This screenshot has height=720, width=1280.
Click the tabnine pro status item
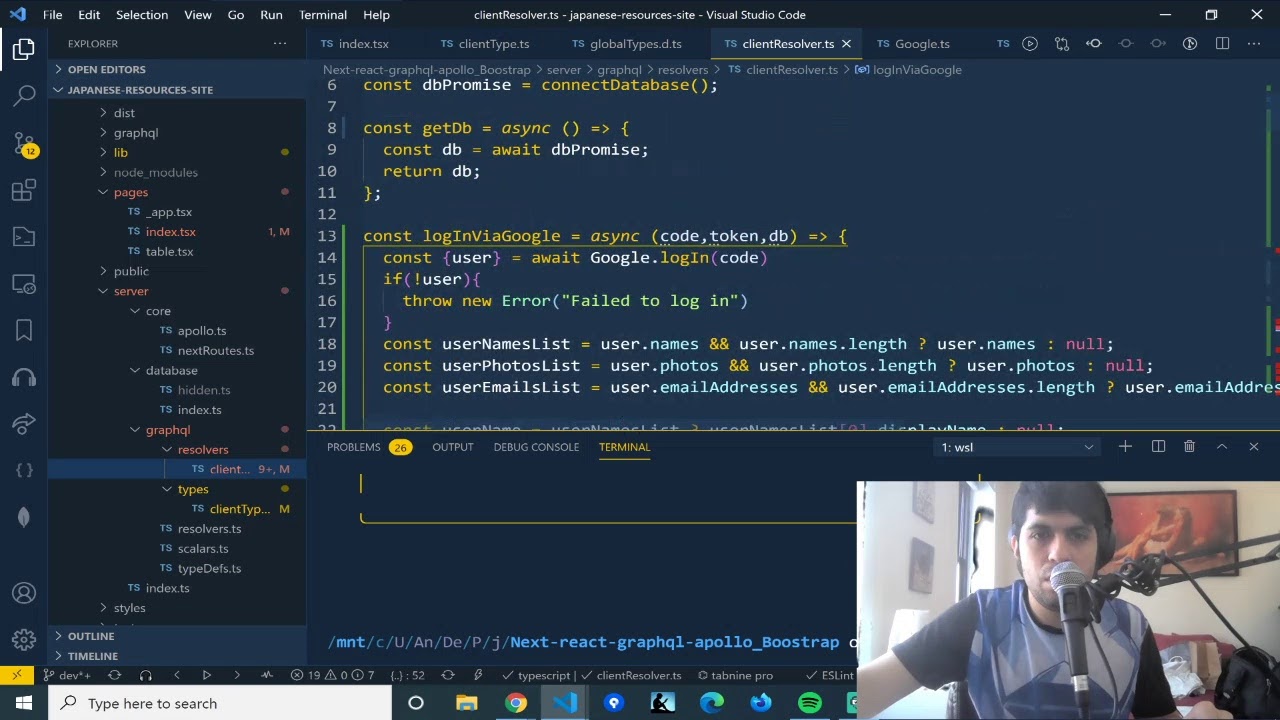tap(735, 675)
